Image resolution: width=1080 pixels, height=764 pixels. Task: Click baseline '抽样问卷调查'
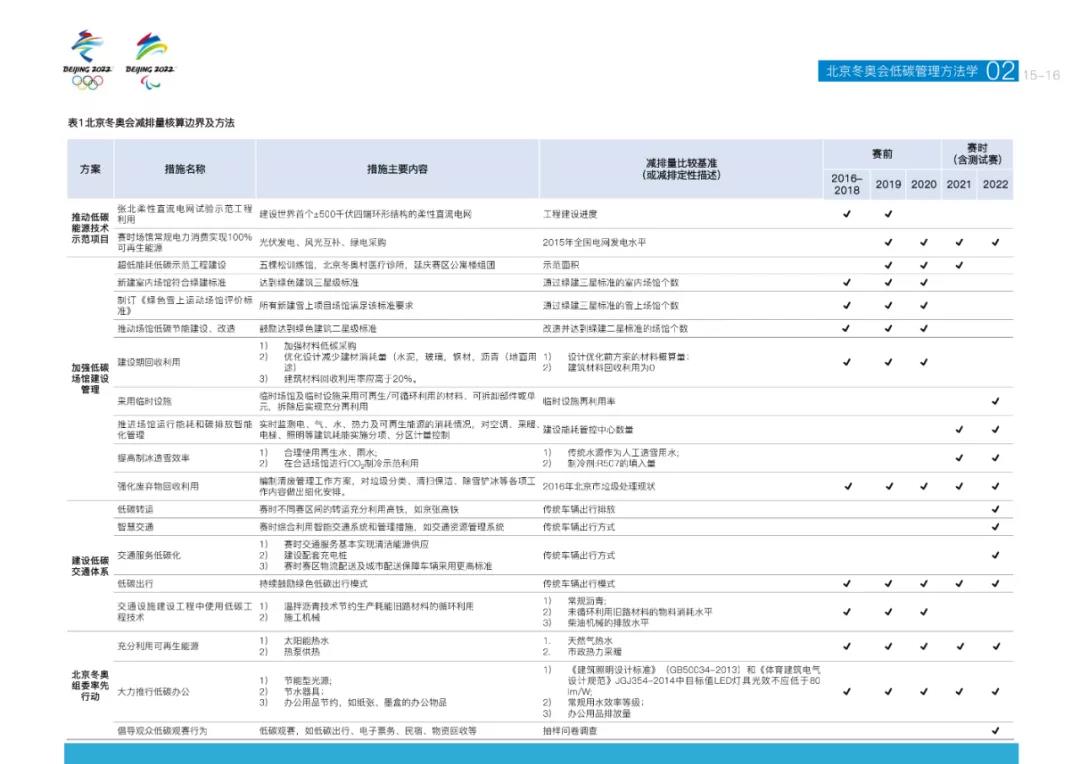point(570,730)
